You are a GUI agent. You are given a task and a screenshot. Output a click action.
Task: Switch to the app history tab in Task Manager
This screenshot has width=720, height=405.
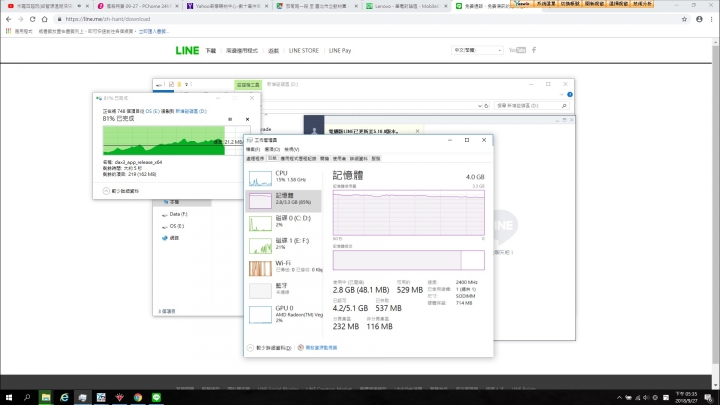pyautogui.click(x=298, y=158)
